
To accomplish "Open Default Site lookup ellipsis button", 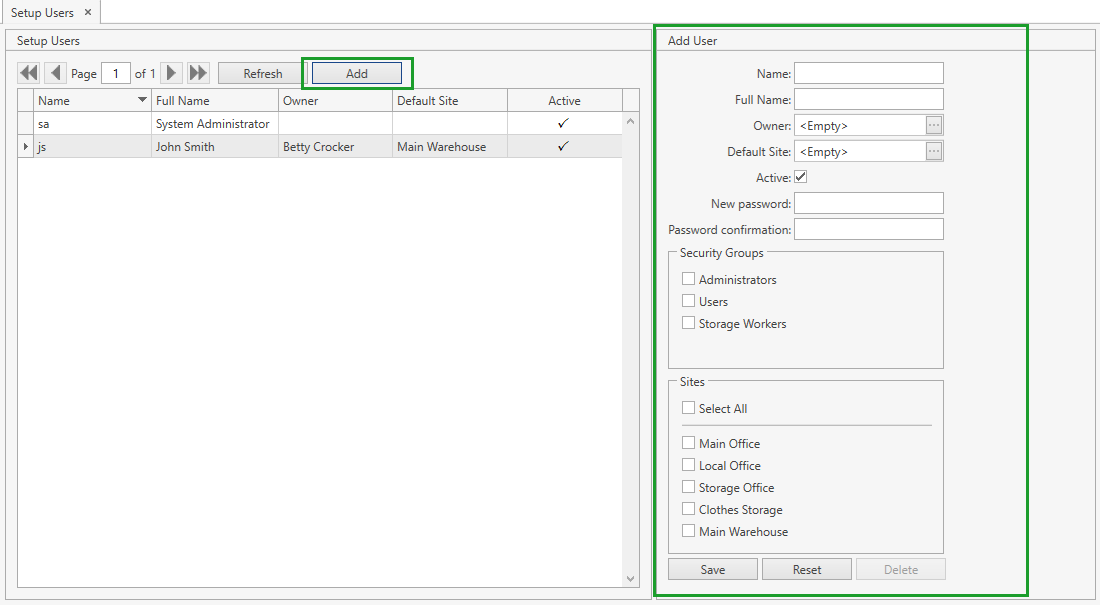I will point(934,152).
